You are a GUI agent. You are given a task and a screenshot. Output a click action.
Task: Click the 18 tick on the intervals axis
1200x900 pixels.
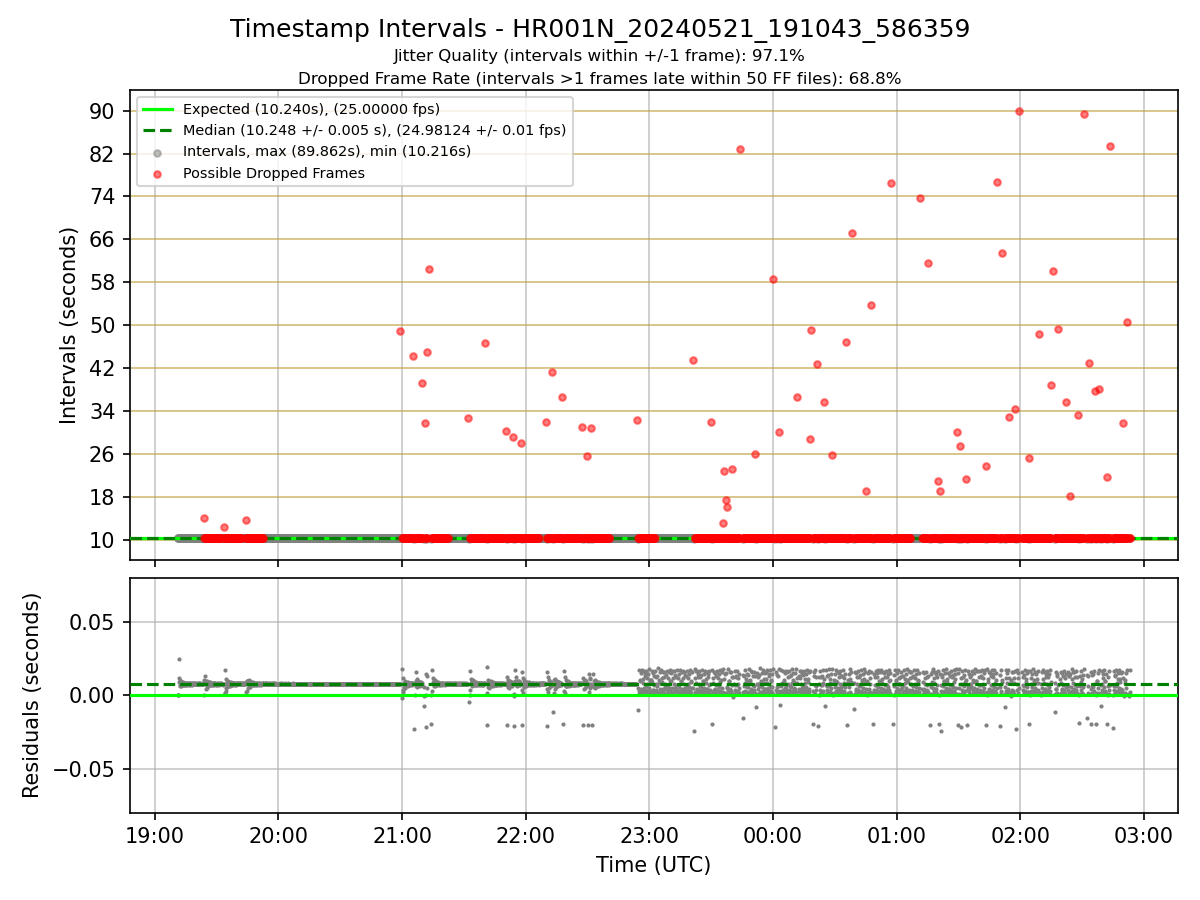[104, 498]
